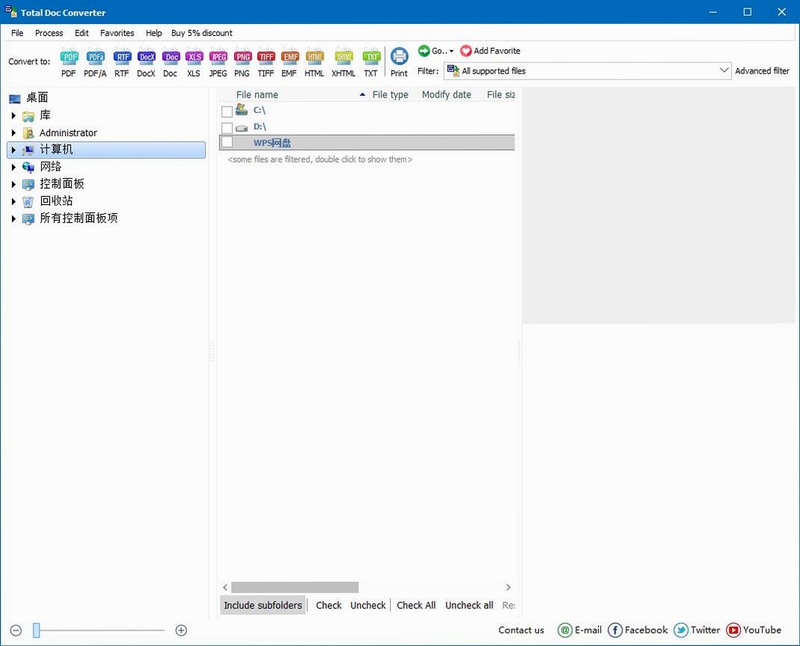
Task: Toggle Include subfolders option
Action: tap(263, 605)
